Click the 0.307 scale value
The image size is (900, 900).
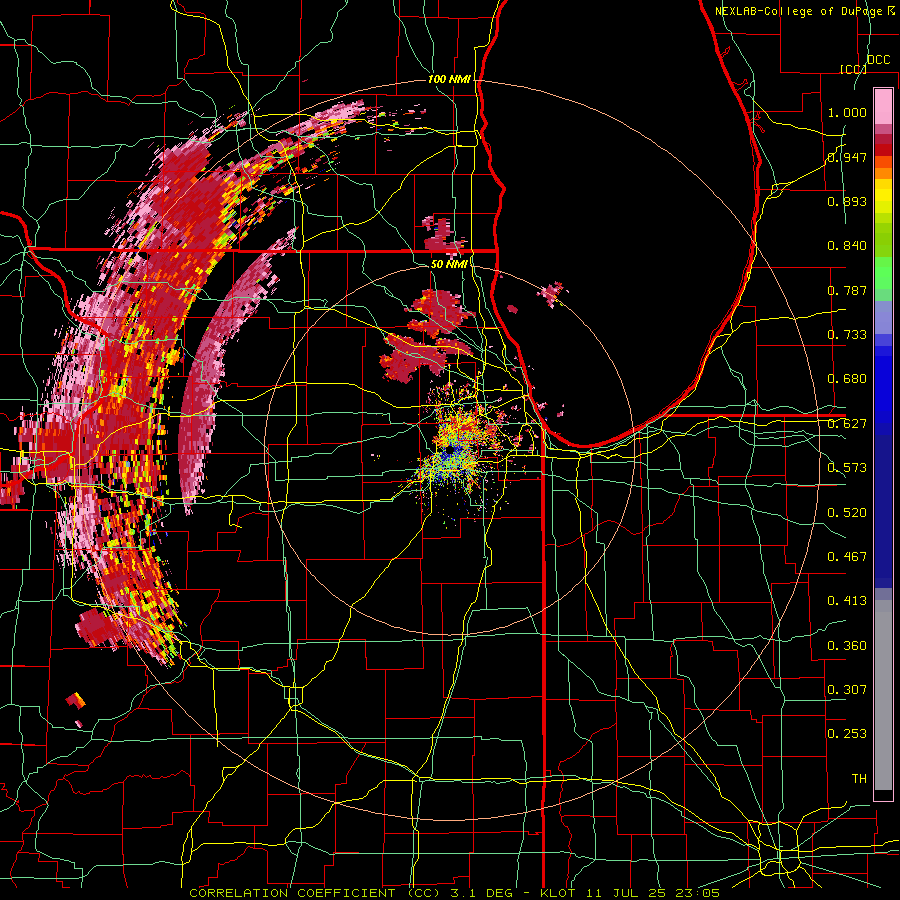[x=847, y=689]
